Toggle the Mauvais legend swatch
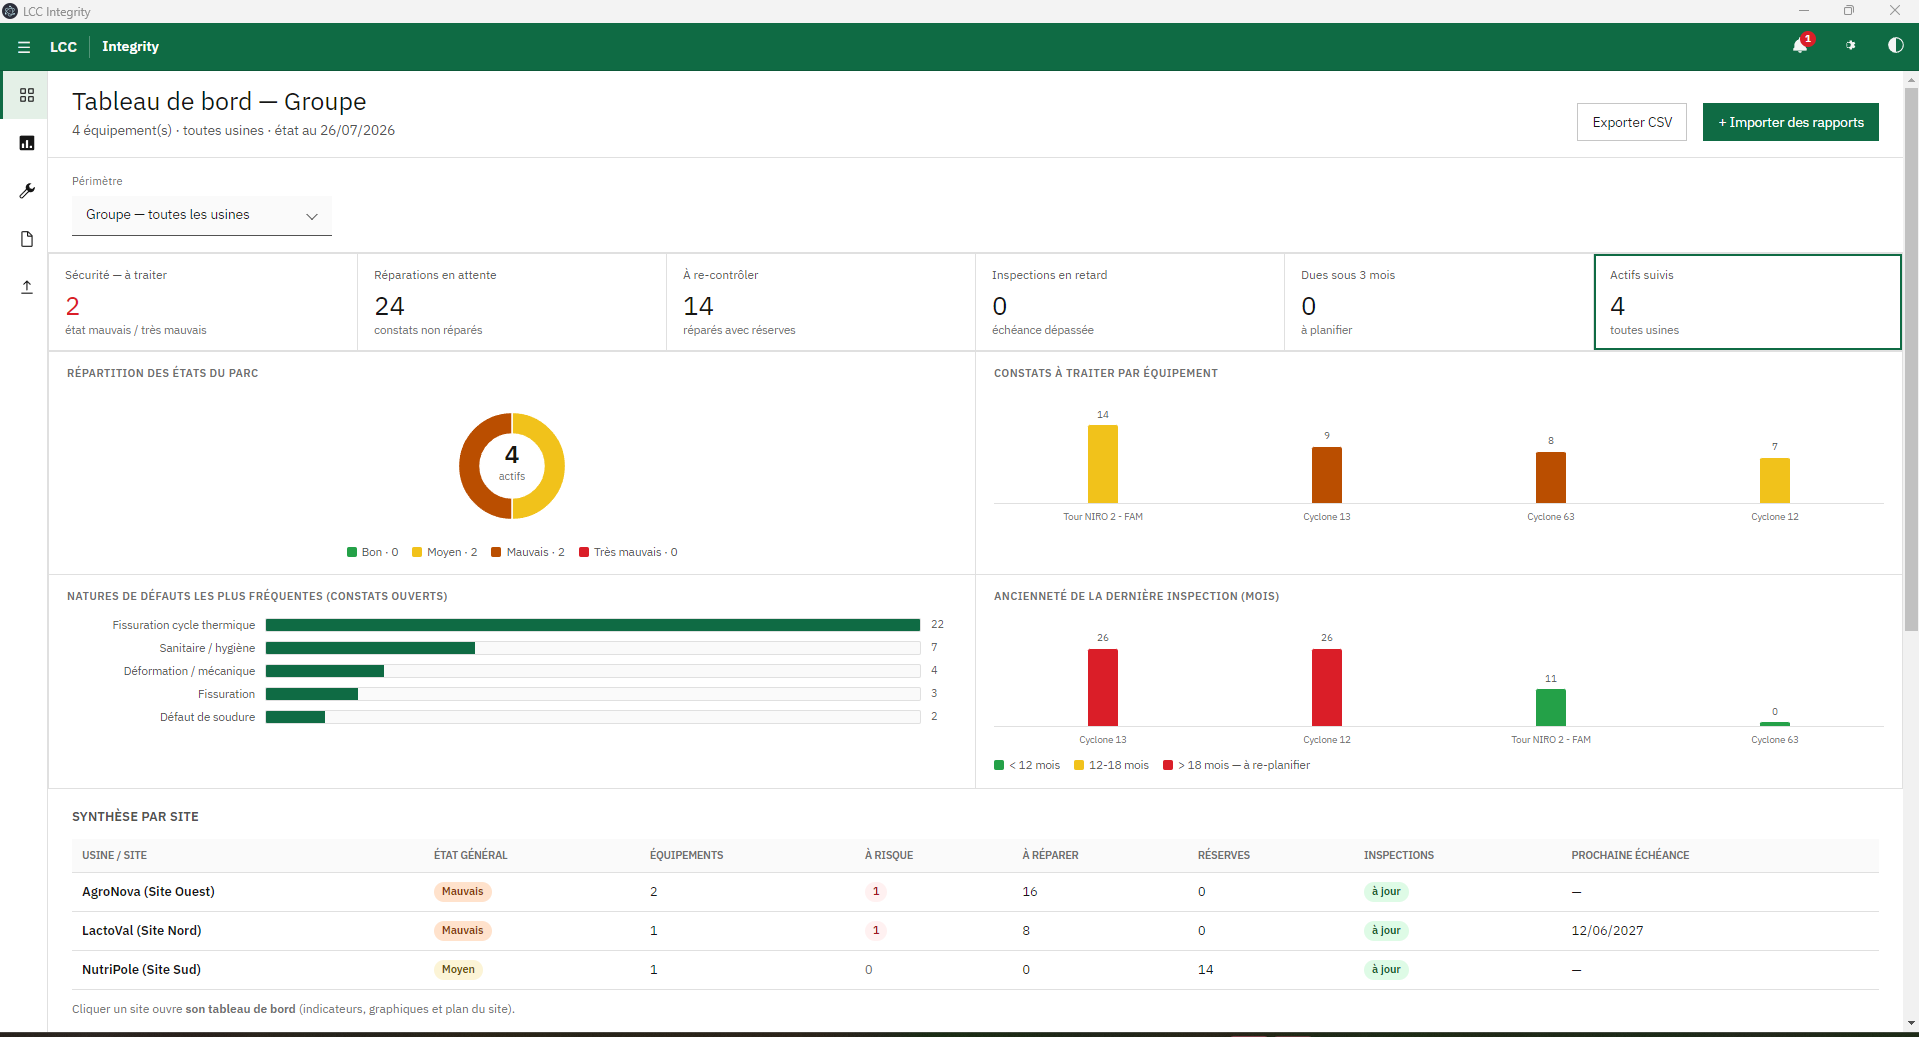Viewport: 1919px width, 1037px height. click(x=496, y=552)
